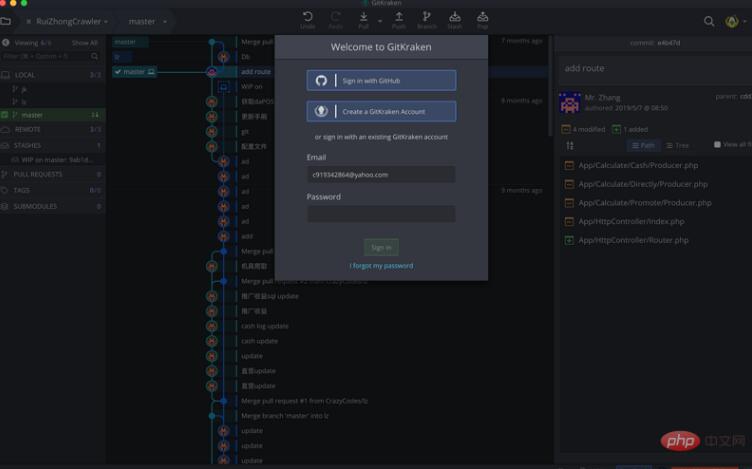This screenshot has height=469, width=752.
Task: Open App/HttpController/Router.php added file
Action: 633,240
